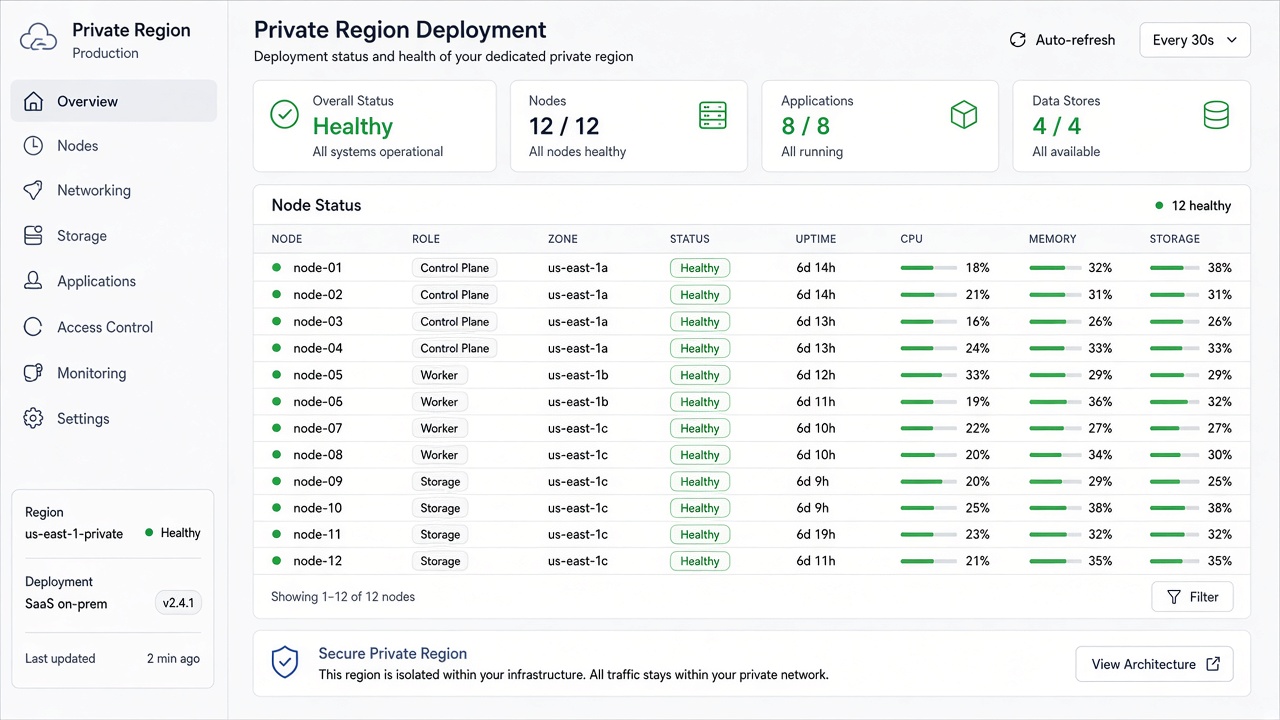This screenshot has width=1280, height=720.
Task: Click the database icon in Data Stores card
Action: coord(1216,116)
